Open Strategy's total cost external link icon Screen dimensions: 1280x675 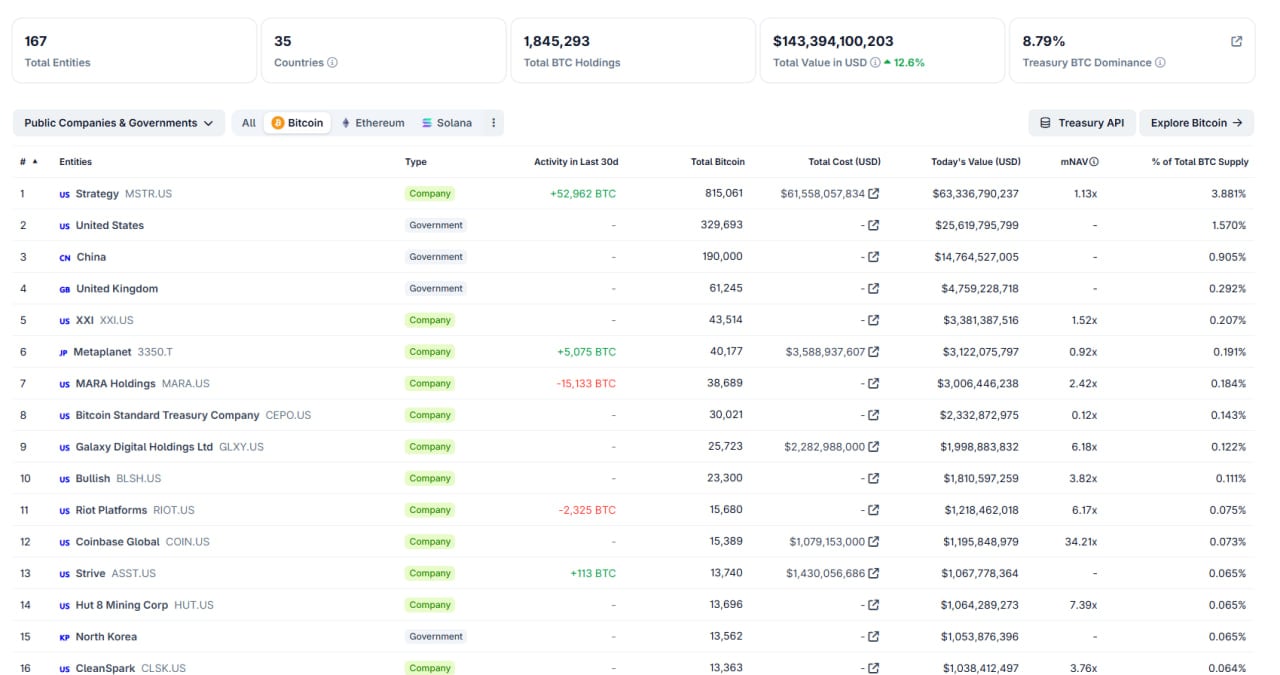873,194
